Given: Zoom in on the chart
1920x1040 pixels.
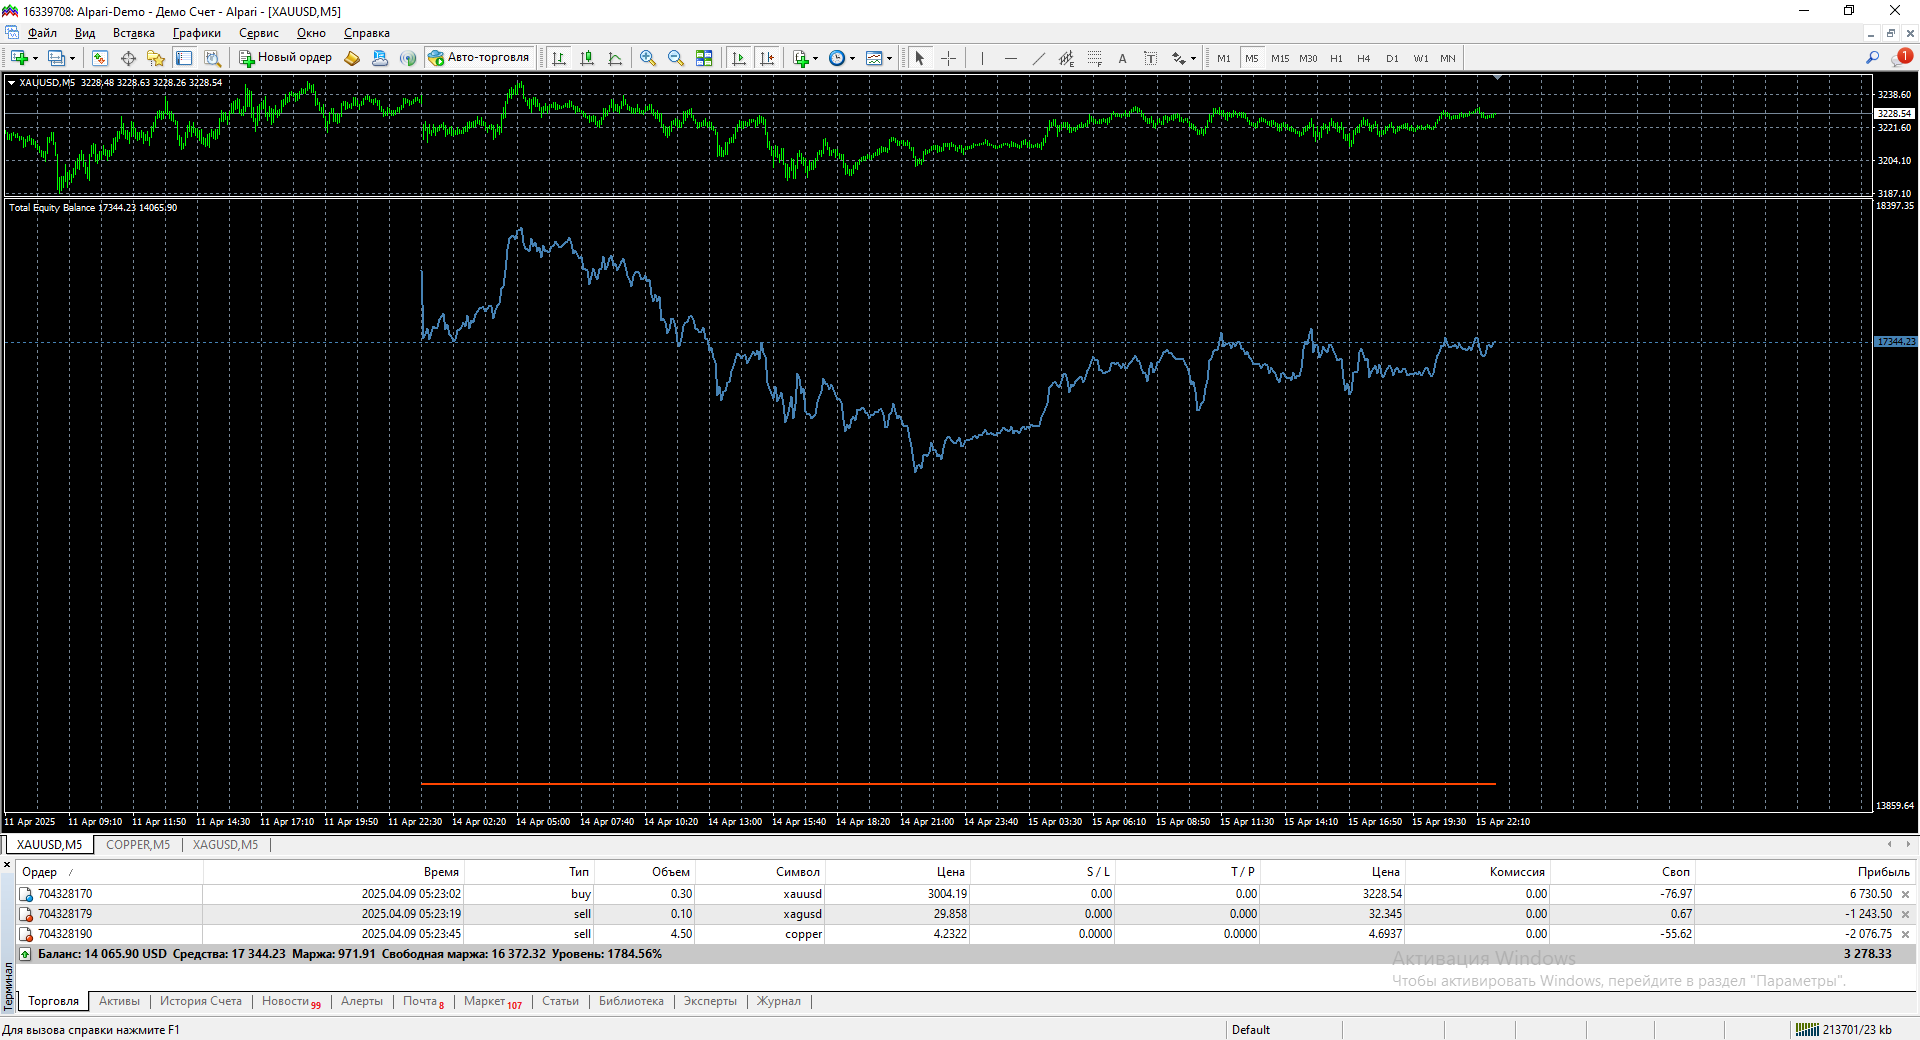Looking at the screenshot, I should [648, 58].
